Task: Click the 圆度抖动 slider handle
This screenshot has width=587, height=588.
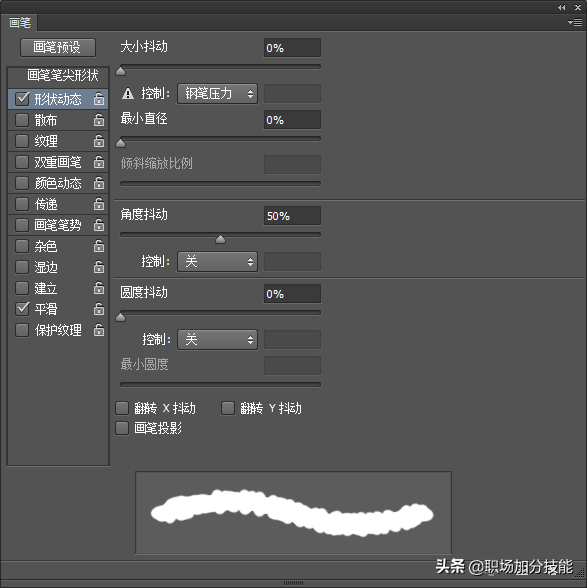Action: click(120, 317)
